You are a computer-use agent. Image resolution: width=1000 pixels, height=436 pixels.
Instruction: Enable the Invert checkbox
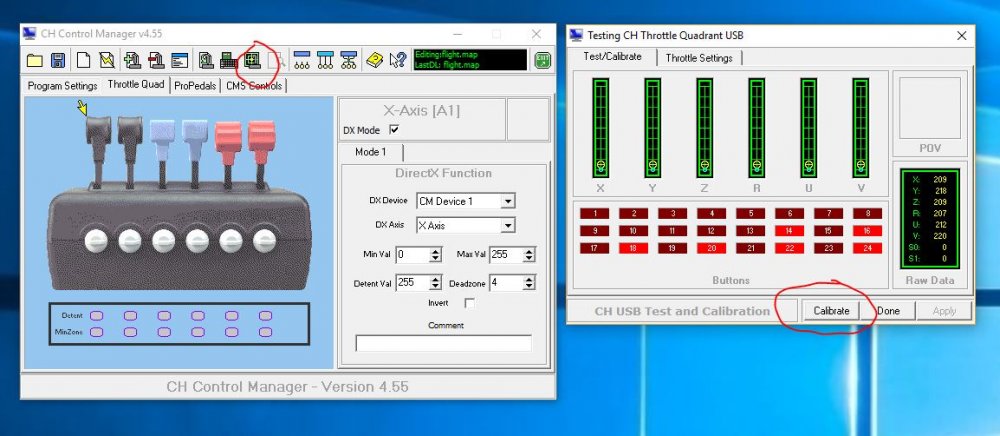pos(469,303)
